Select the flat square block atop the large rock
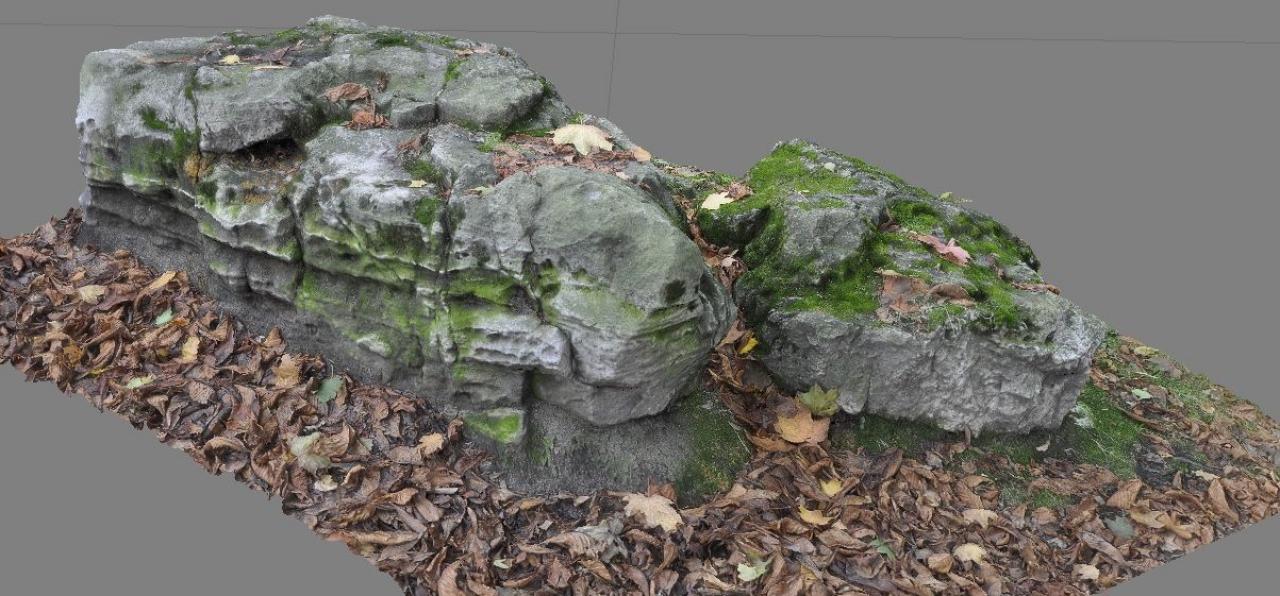Viewport: 1280px width, 596px height. click(x=490, y=90)
